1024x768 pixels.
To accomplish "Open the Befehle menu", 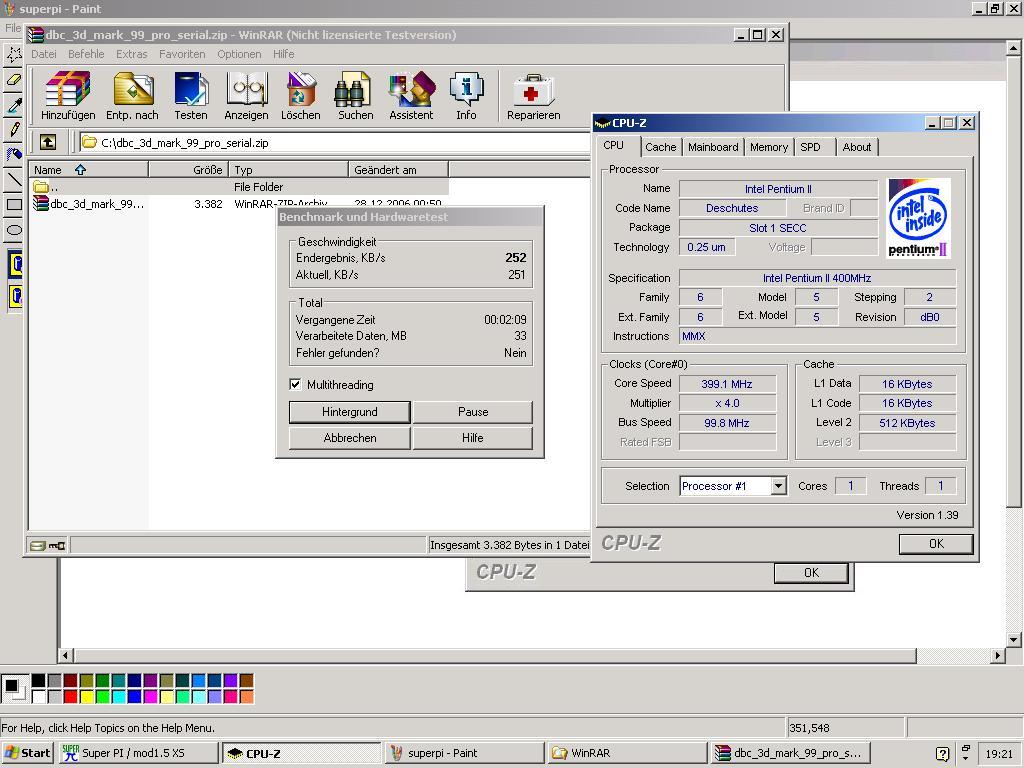I will [86, 54].
